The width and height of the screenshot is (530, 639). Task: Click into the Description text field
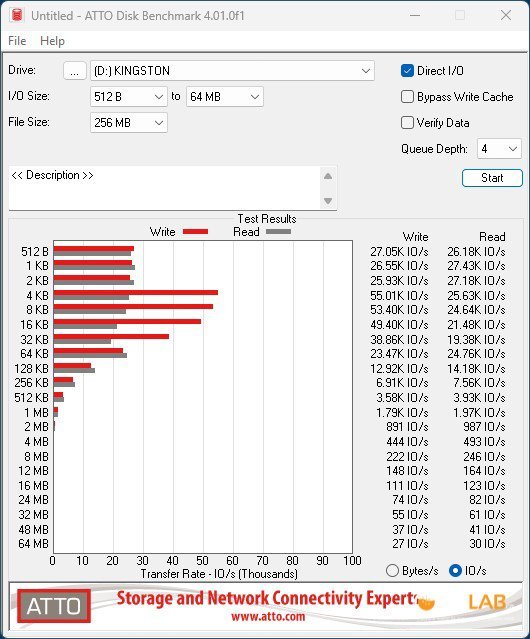(165, 188)
